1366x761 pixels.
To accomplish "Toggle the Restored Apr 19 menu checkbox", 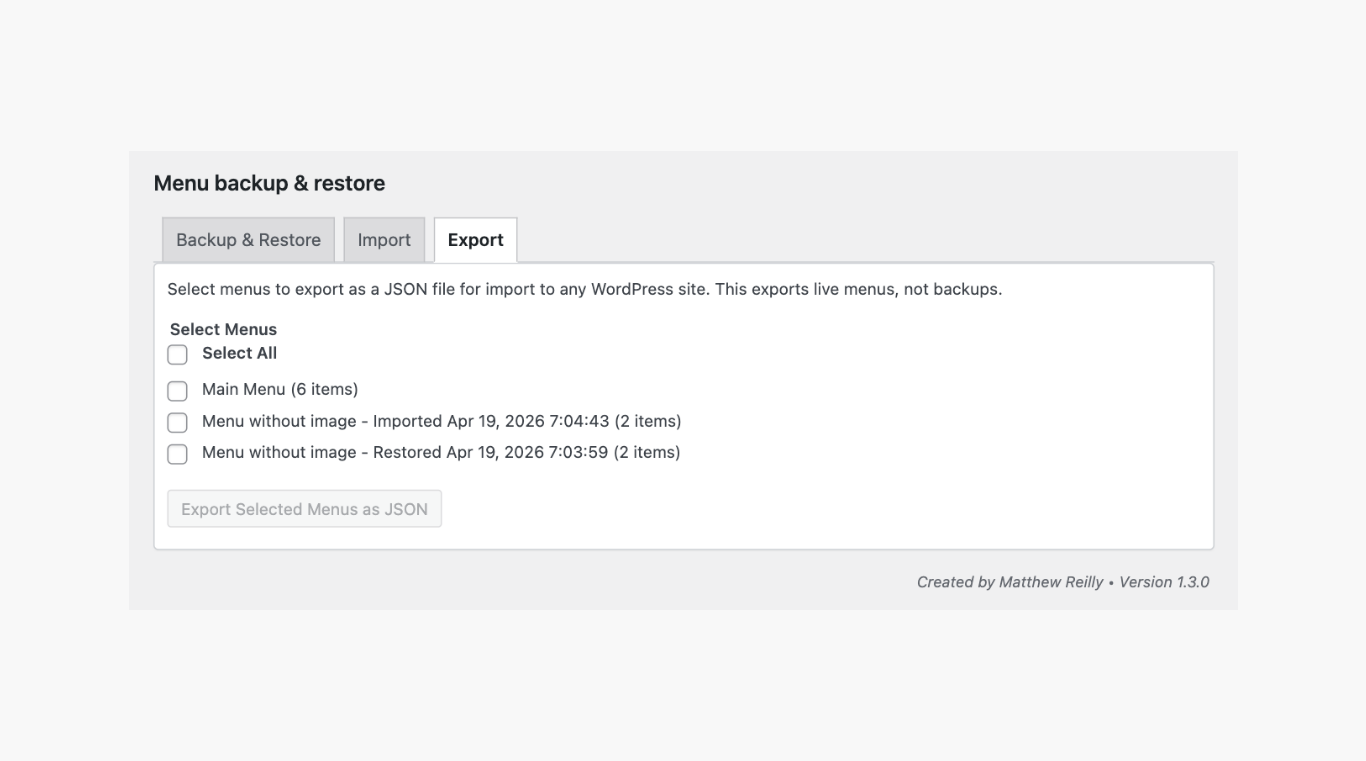I will pos(177,454).
